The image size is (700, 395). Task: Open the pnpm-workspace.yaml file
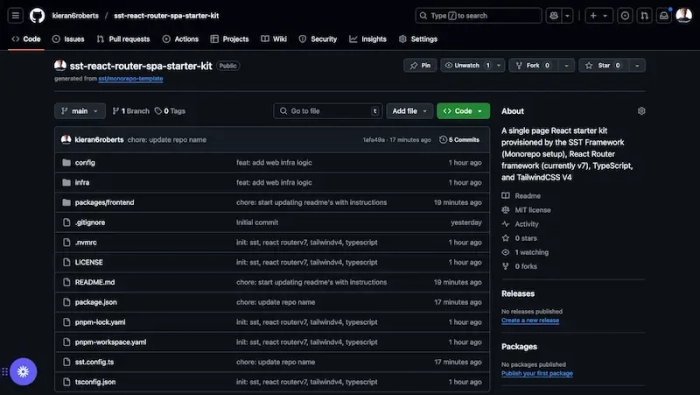click(x=110, y=342)
